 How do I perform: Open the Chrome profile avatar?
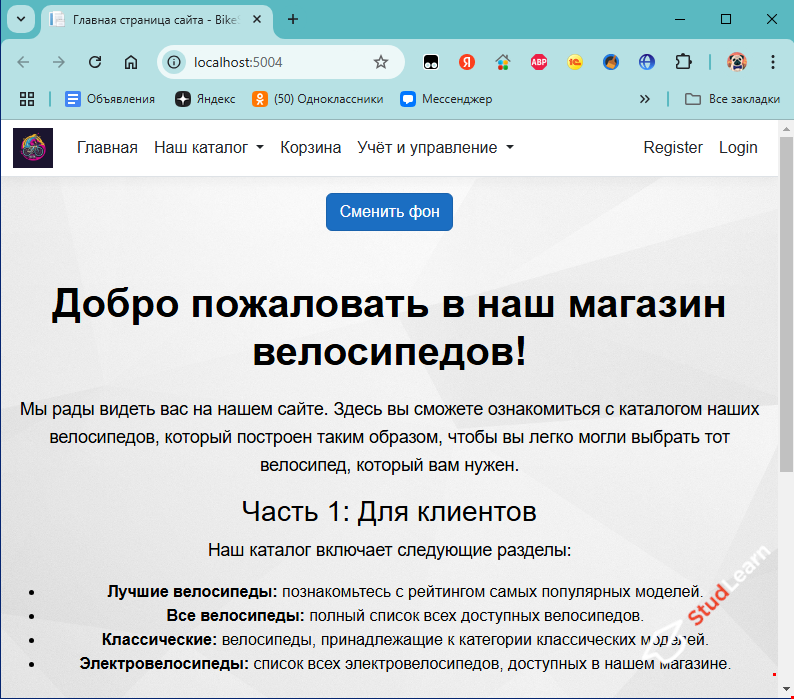pos(737,62)
